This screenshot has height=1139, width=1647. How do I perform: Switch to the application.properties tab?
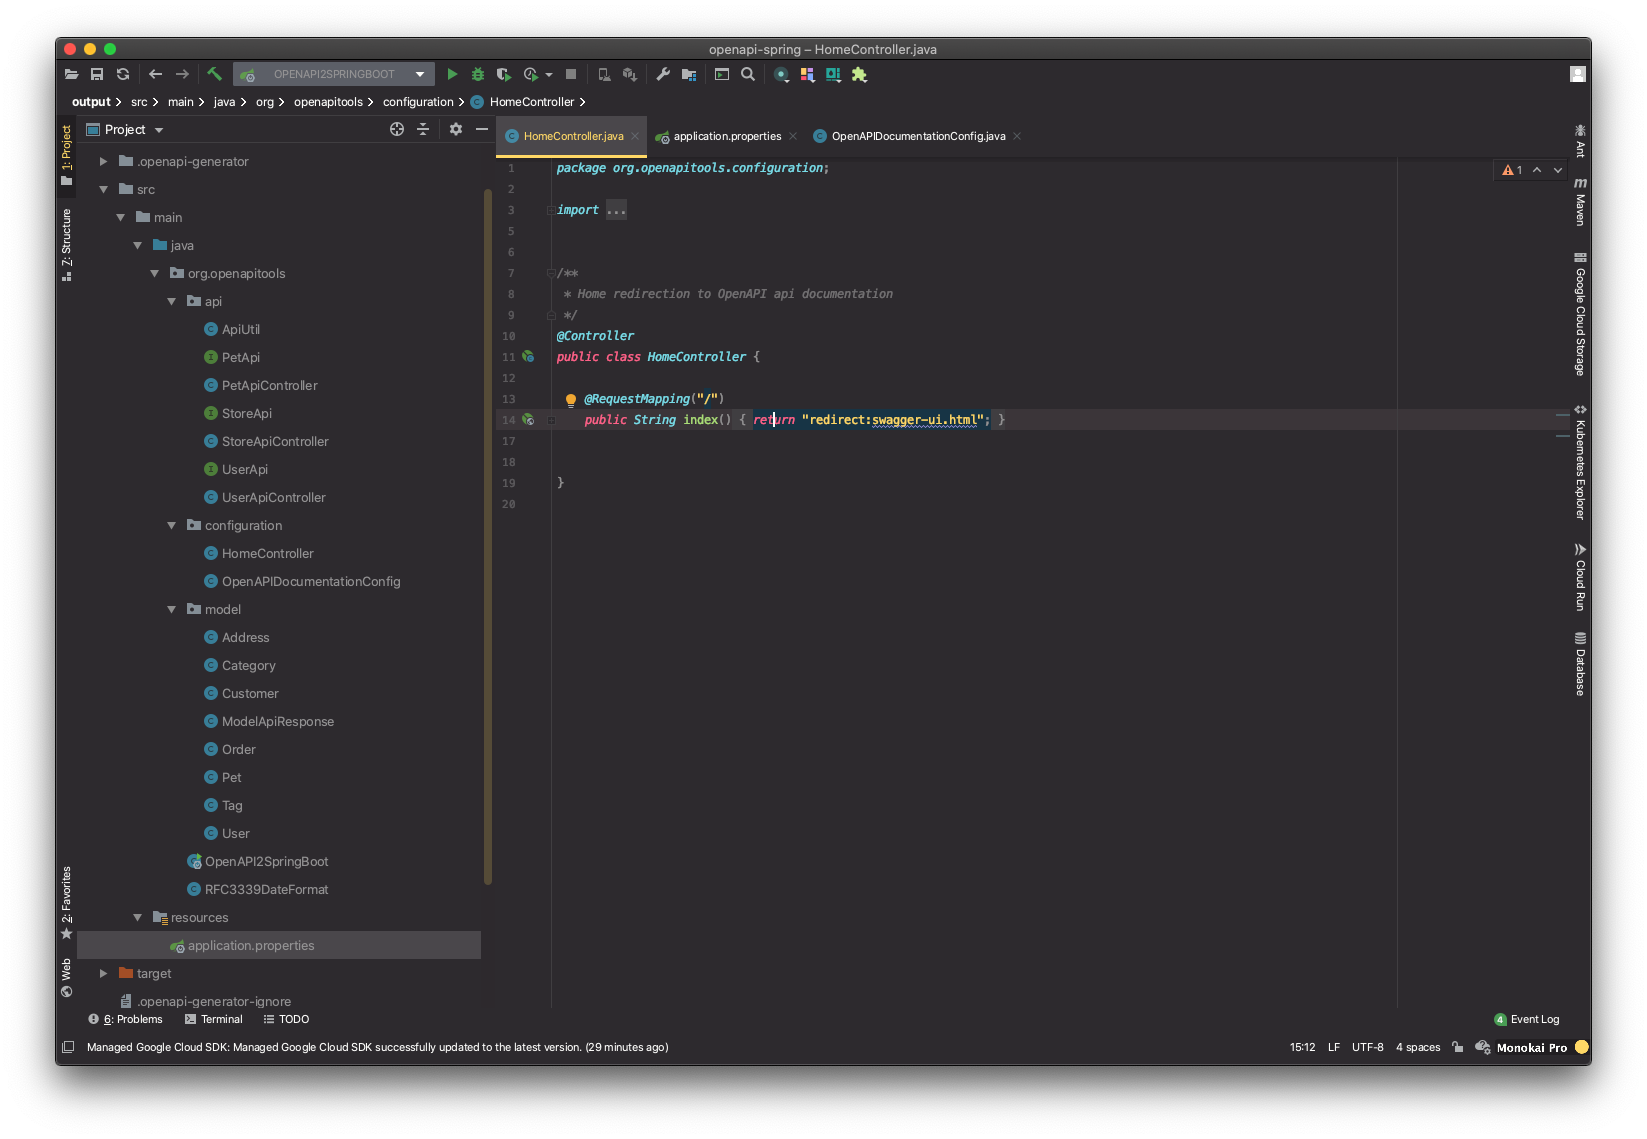point(726,136)
